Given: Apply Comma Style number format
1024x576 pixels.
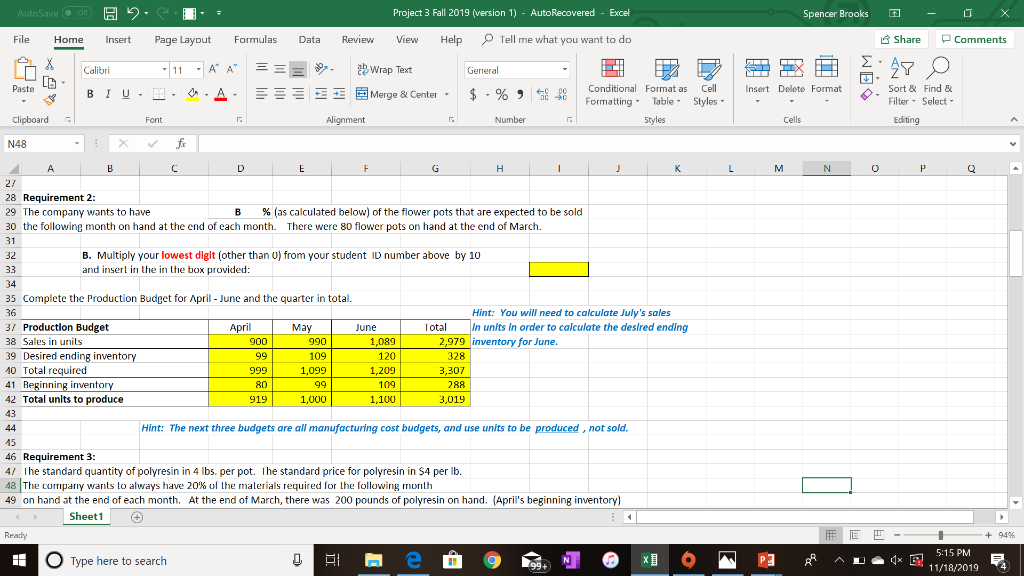Looking at the screenshot, I should pyautogui.click(x=520, y=94).
